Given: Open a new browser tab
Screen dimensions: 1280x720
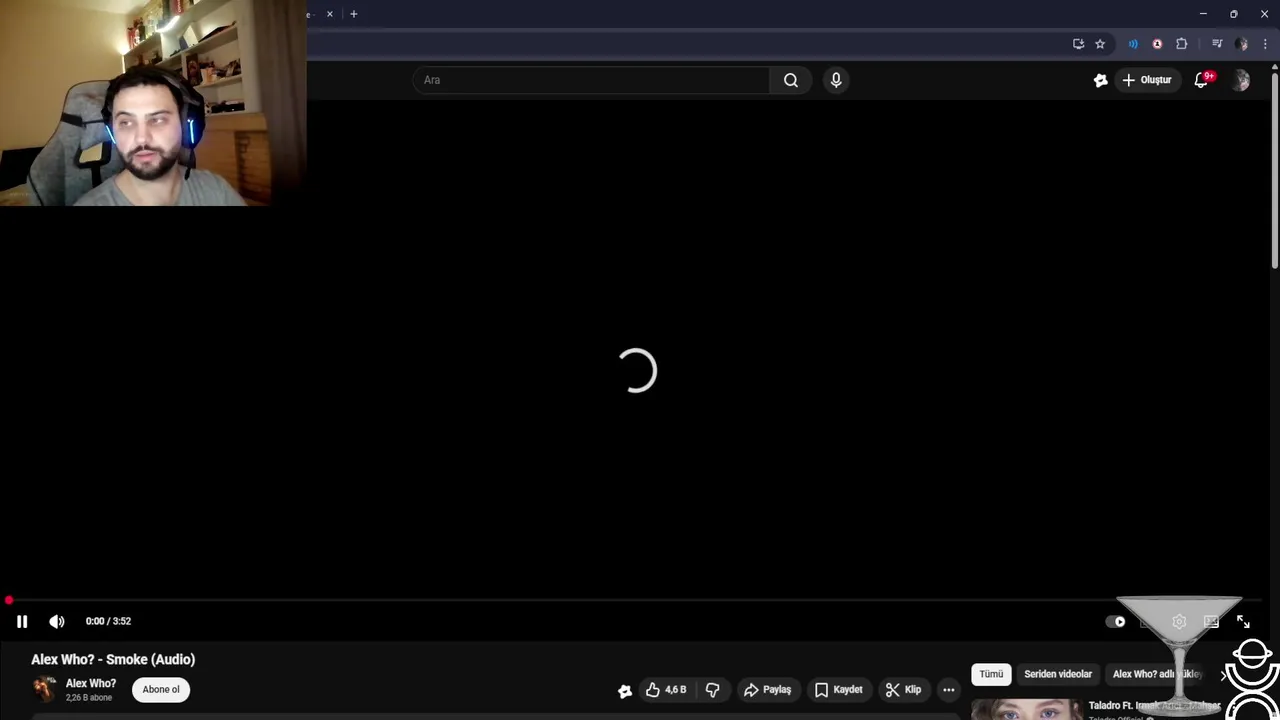Looking at the screenshot, I should click(x=353, y=14).
